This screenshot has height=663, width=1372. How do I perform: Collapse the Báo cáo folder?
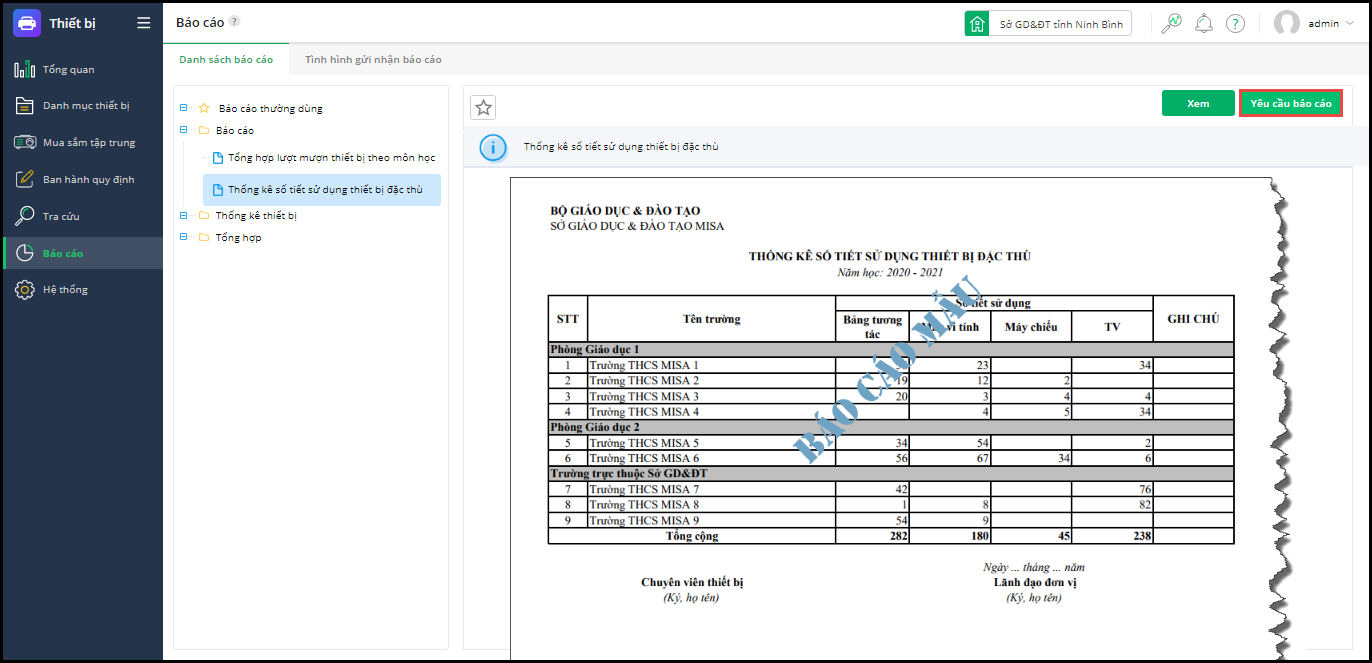184,130
